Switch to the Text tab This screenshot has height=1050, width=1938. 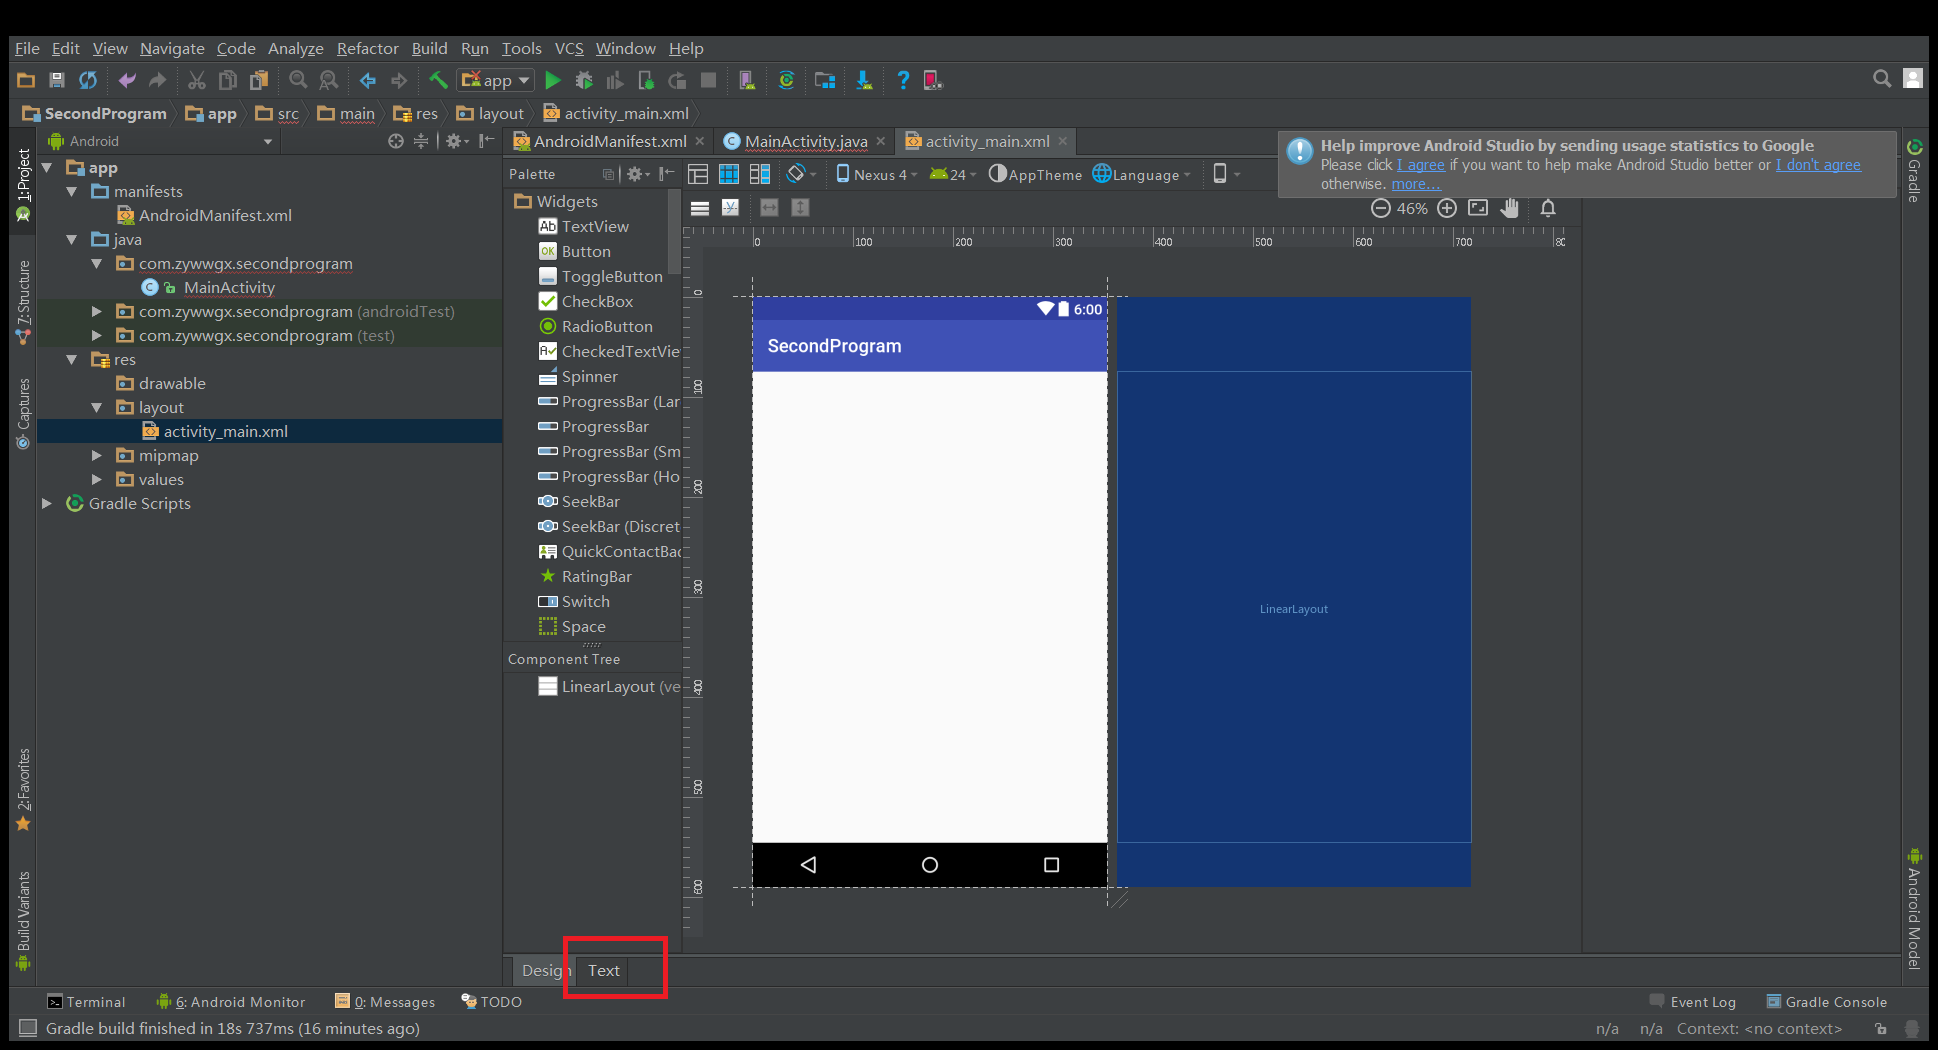603,970
